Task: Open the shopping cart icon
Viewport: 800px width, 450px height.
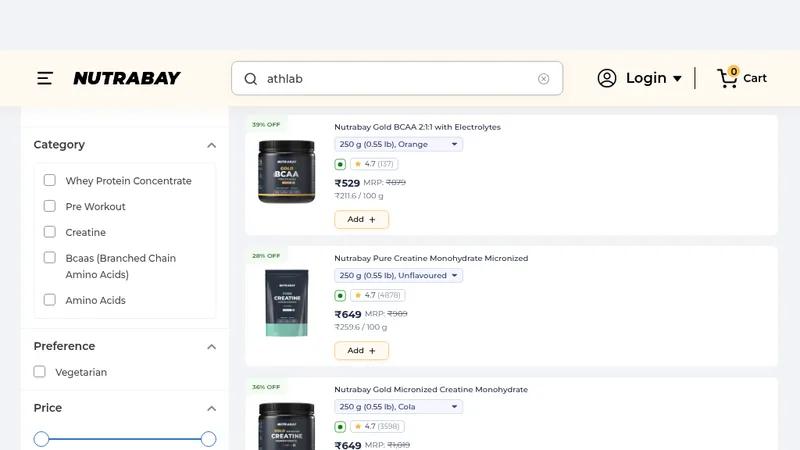Action: 728,78
